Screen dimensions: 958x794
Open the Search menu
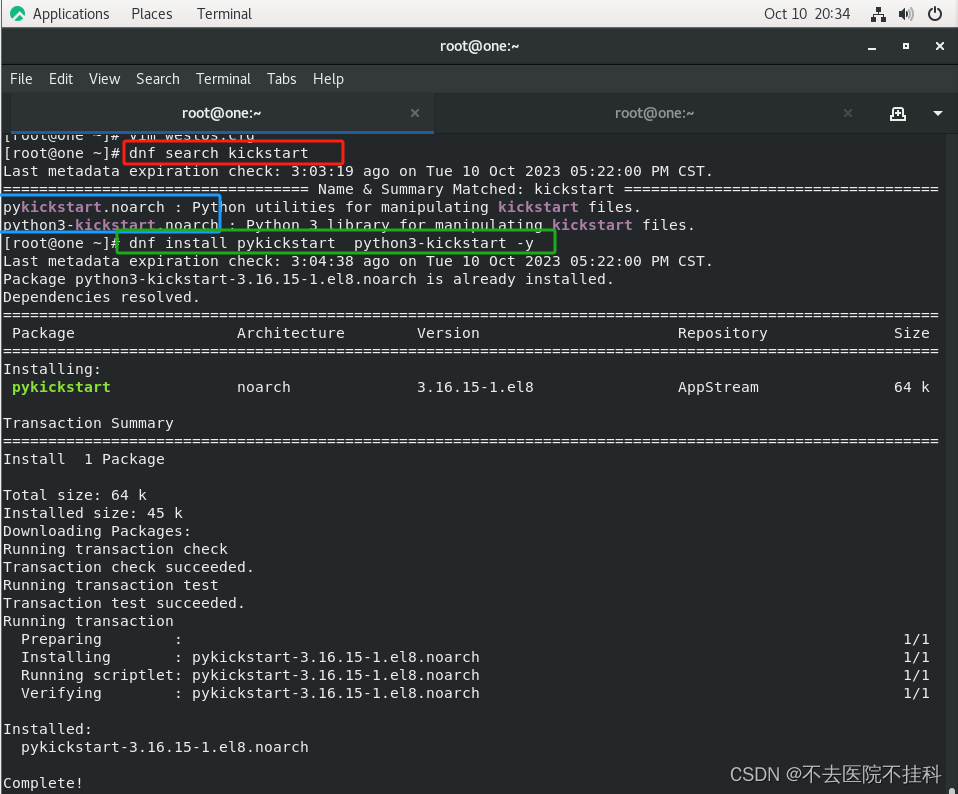(157, 78)
